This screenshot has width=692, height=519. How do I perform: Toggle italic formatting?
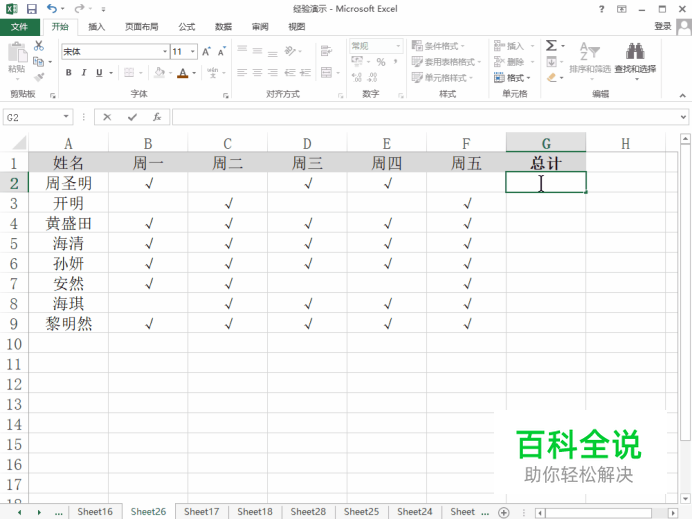[84, 72]
